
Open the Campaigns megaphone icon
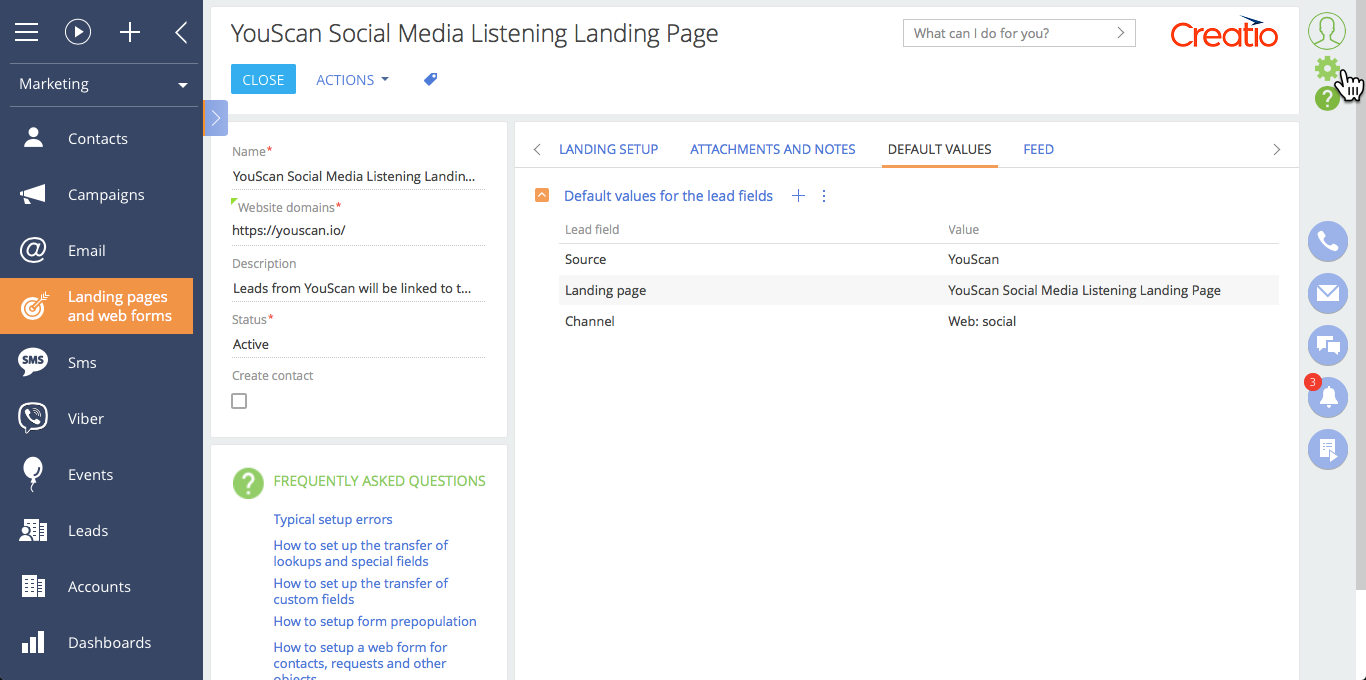[x=33, y=194]
